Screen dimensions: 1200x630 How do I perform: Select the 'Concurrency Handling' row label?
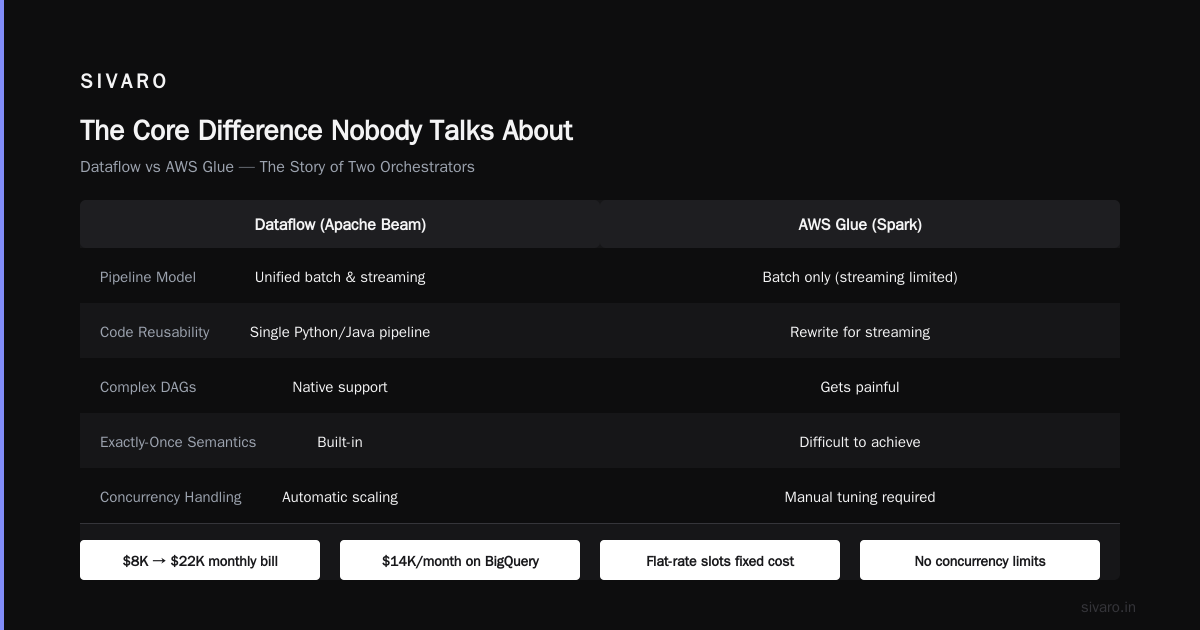pyautogui.click(x=171, y=497)
